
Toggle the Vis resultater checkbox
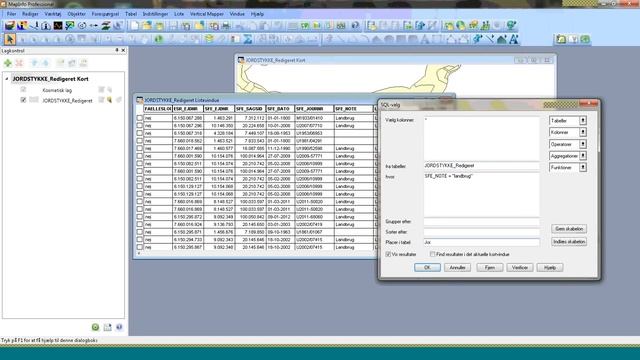[x=388, y=254]
